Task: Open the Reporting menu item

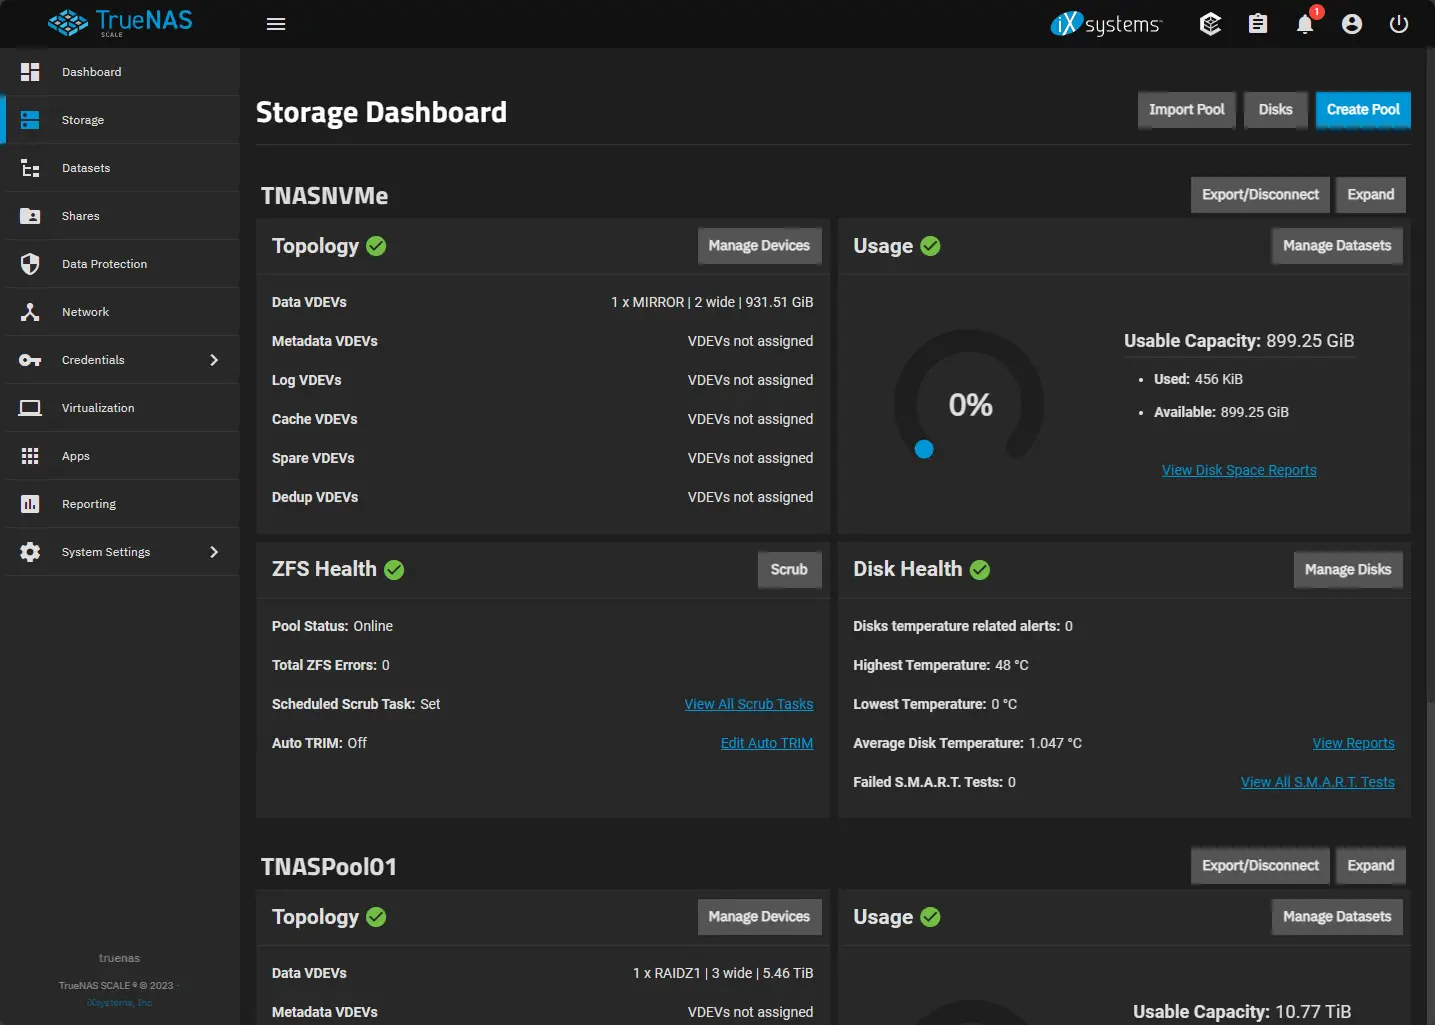Action: pos(121,504)
